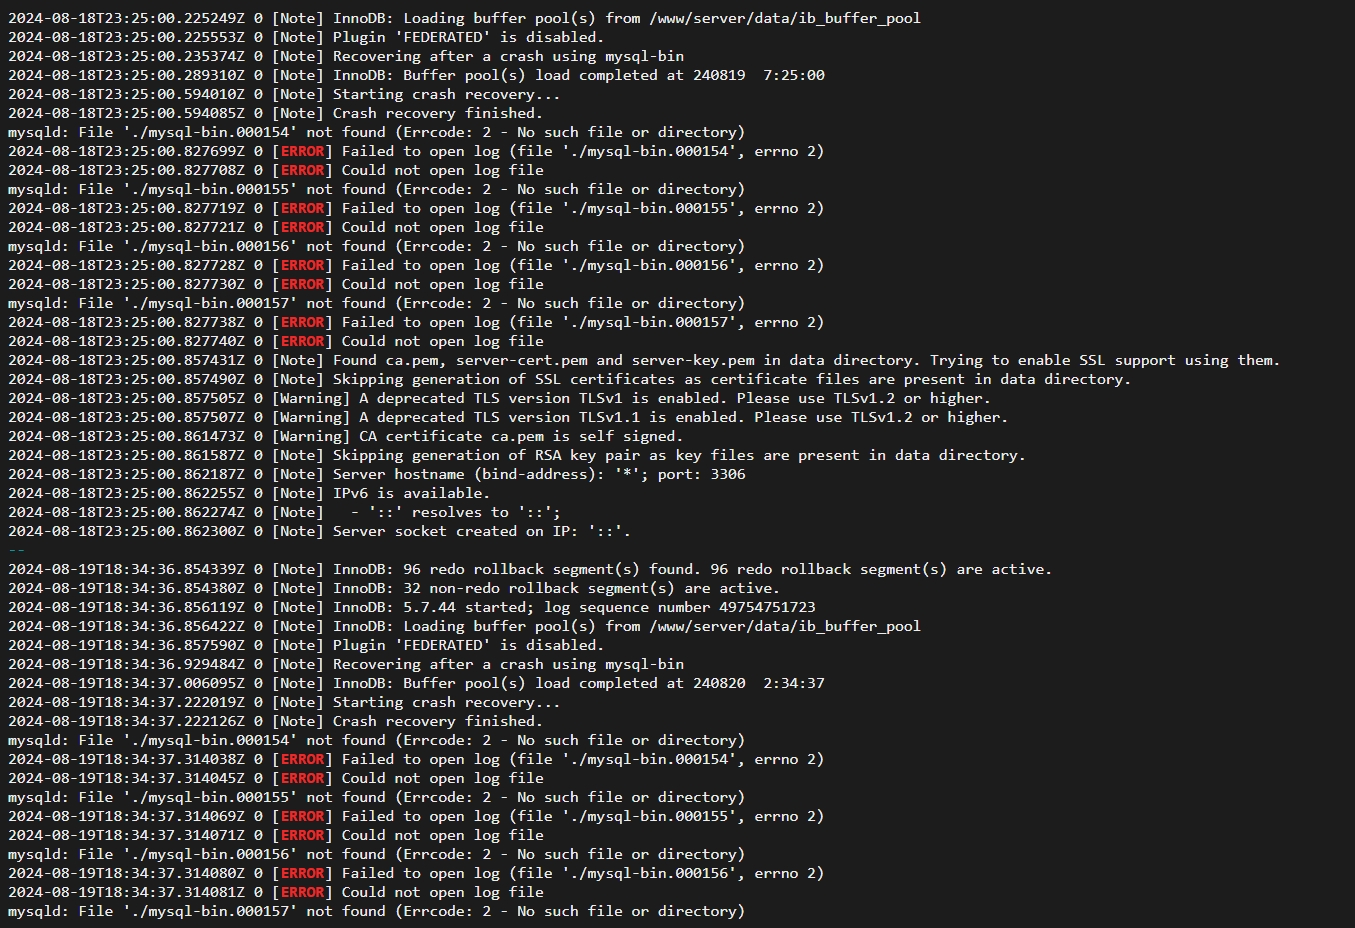1355x928 pixels.
Task: Select the 'load completed at 240819 7:25:00' line
Action: point(417,75)
